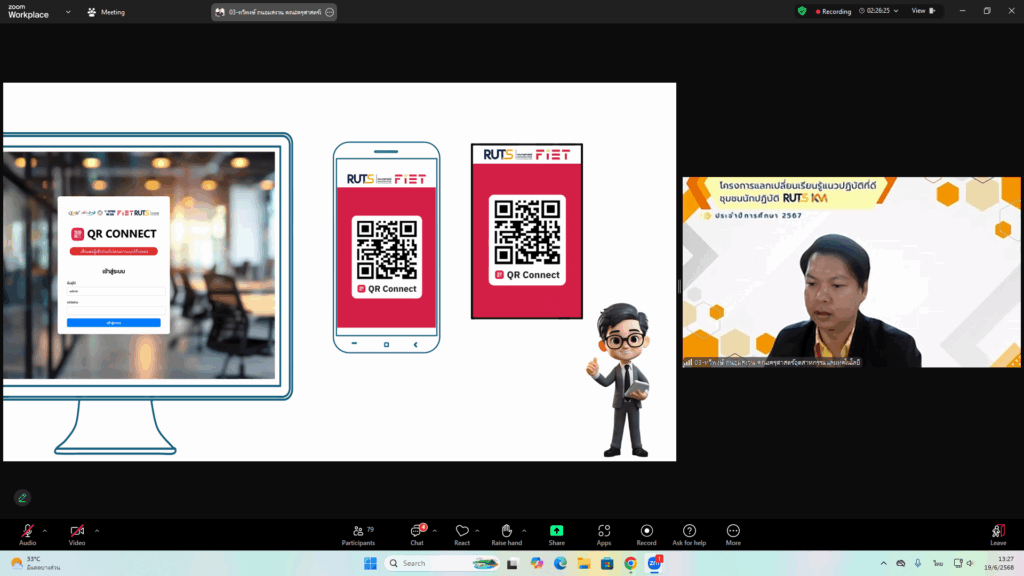
Task: Click the draggable divider between shared screen and video
Action: 679,285
